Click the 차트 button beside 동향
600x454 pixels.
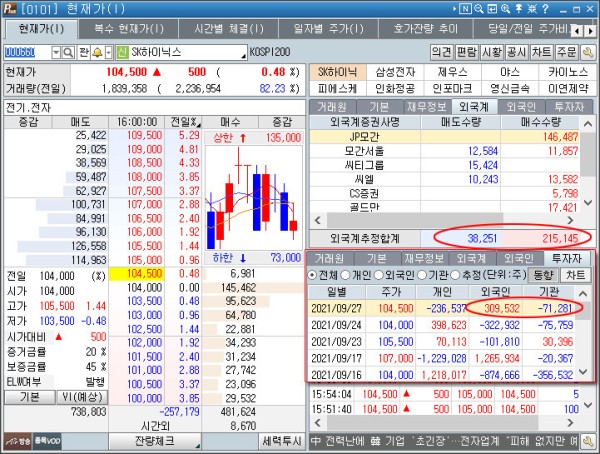[576, 275]
